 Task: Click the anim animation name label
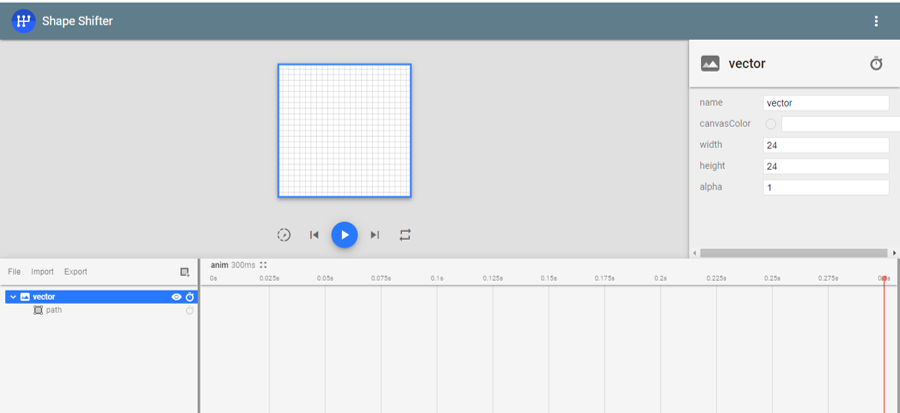click(219, 265)
